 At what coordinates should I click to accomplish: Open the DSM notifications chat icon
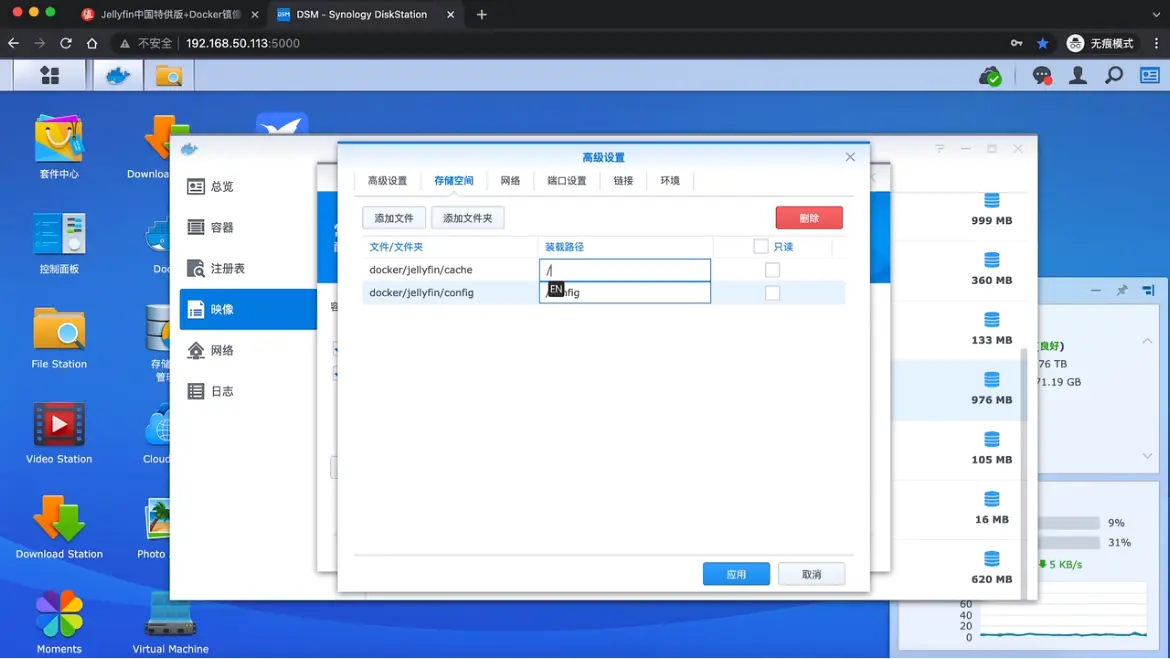[1041, 75]
